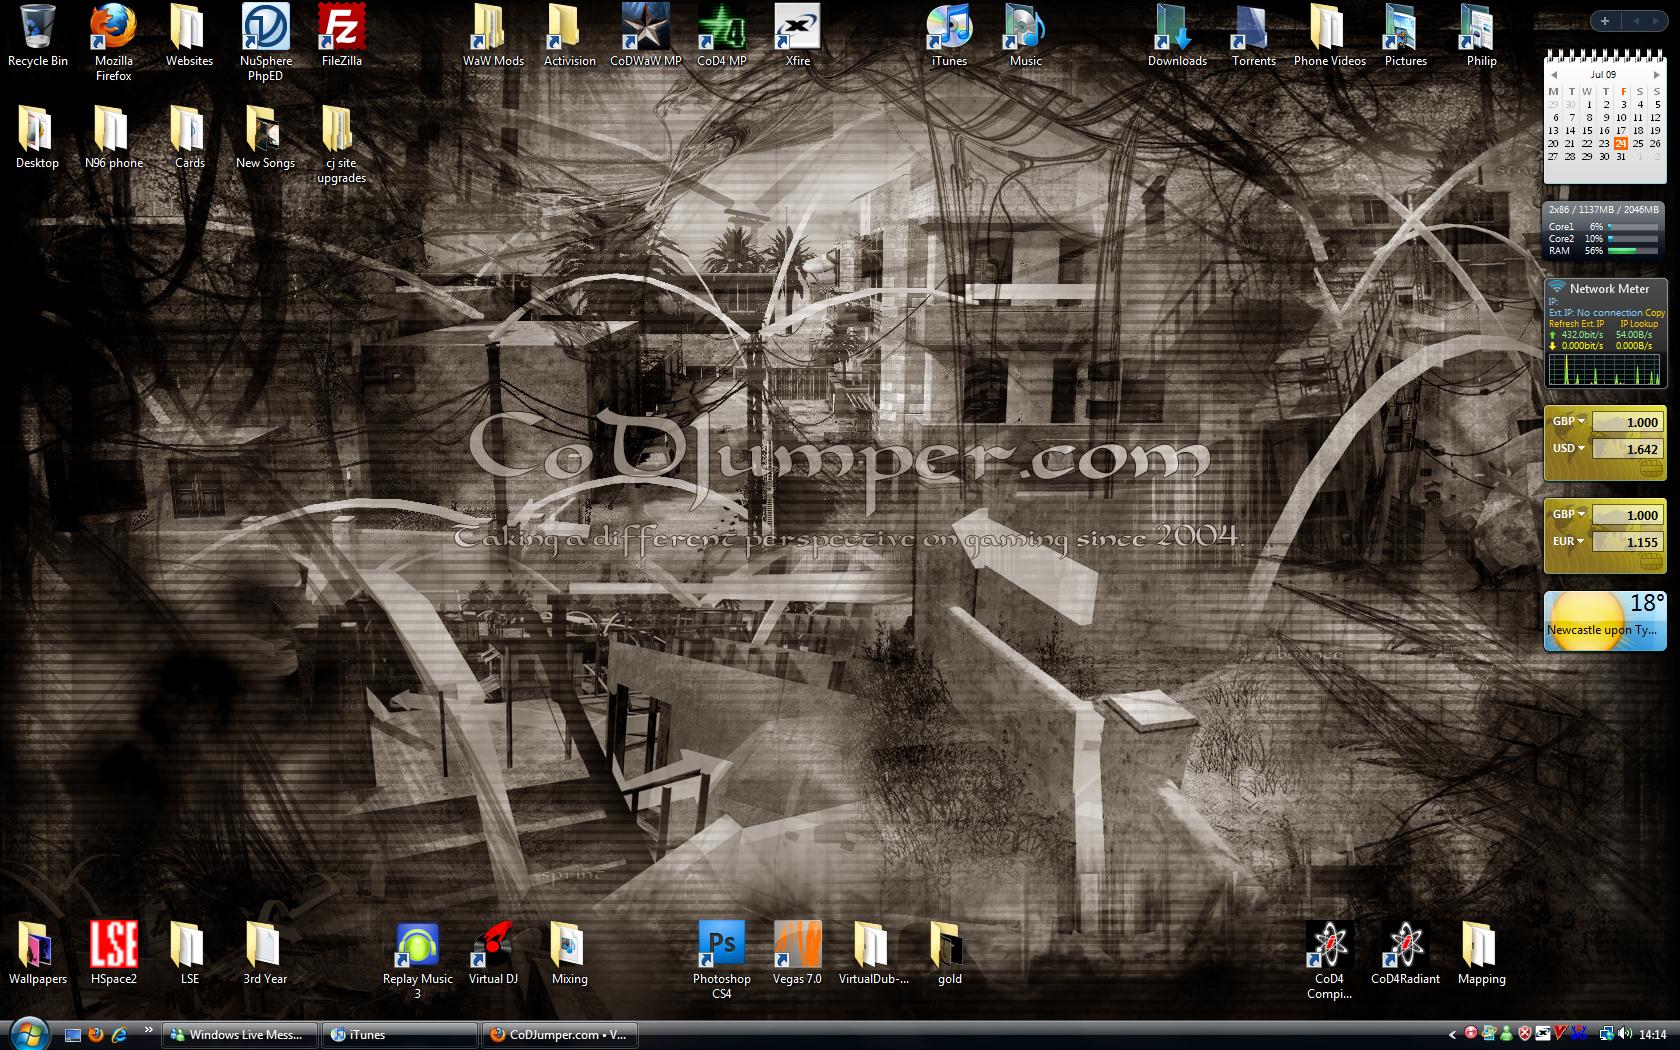Select the CoD4 MP game shortcut
This screenshot has width=1680, height=1050.
tap(721, 36)
